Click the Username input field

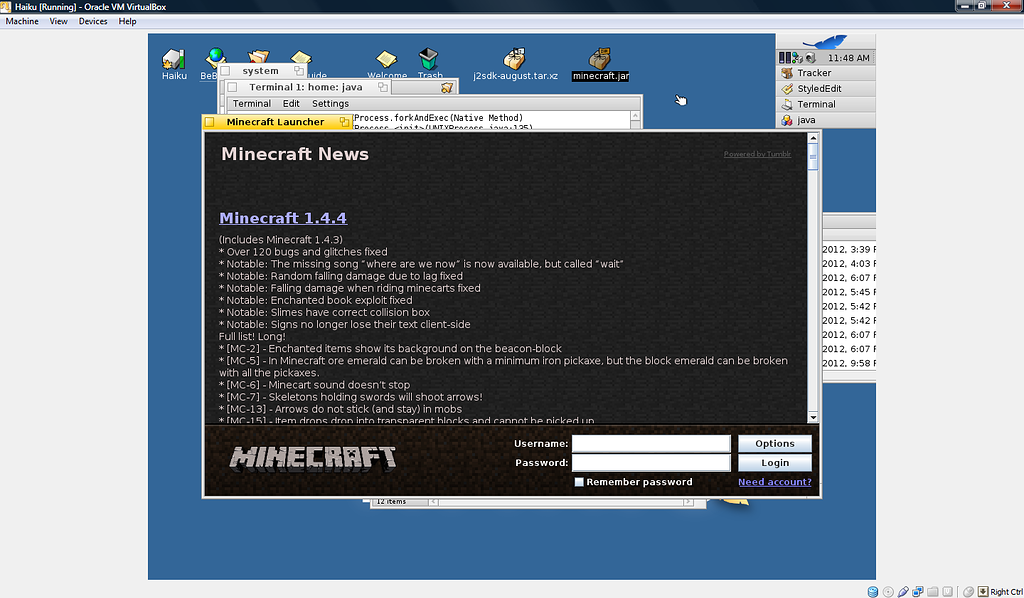click(651, 443)
